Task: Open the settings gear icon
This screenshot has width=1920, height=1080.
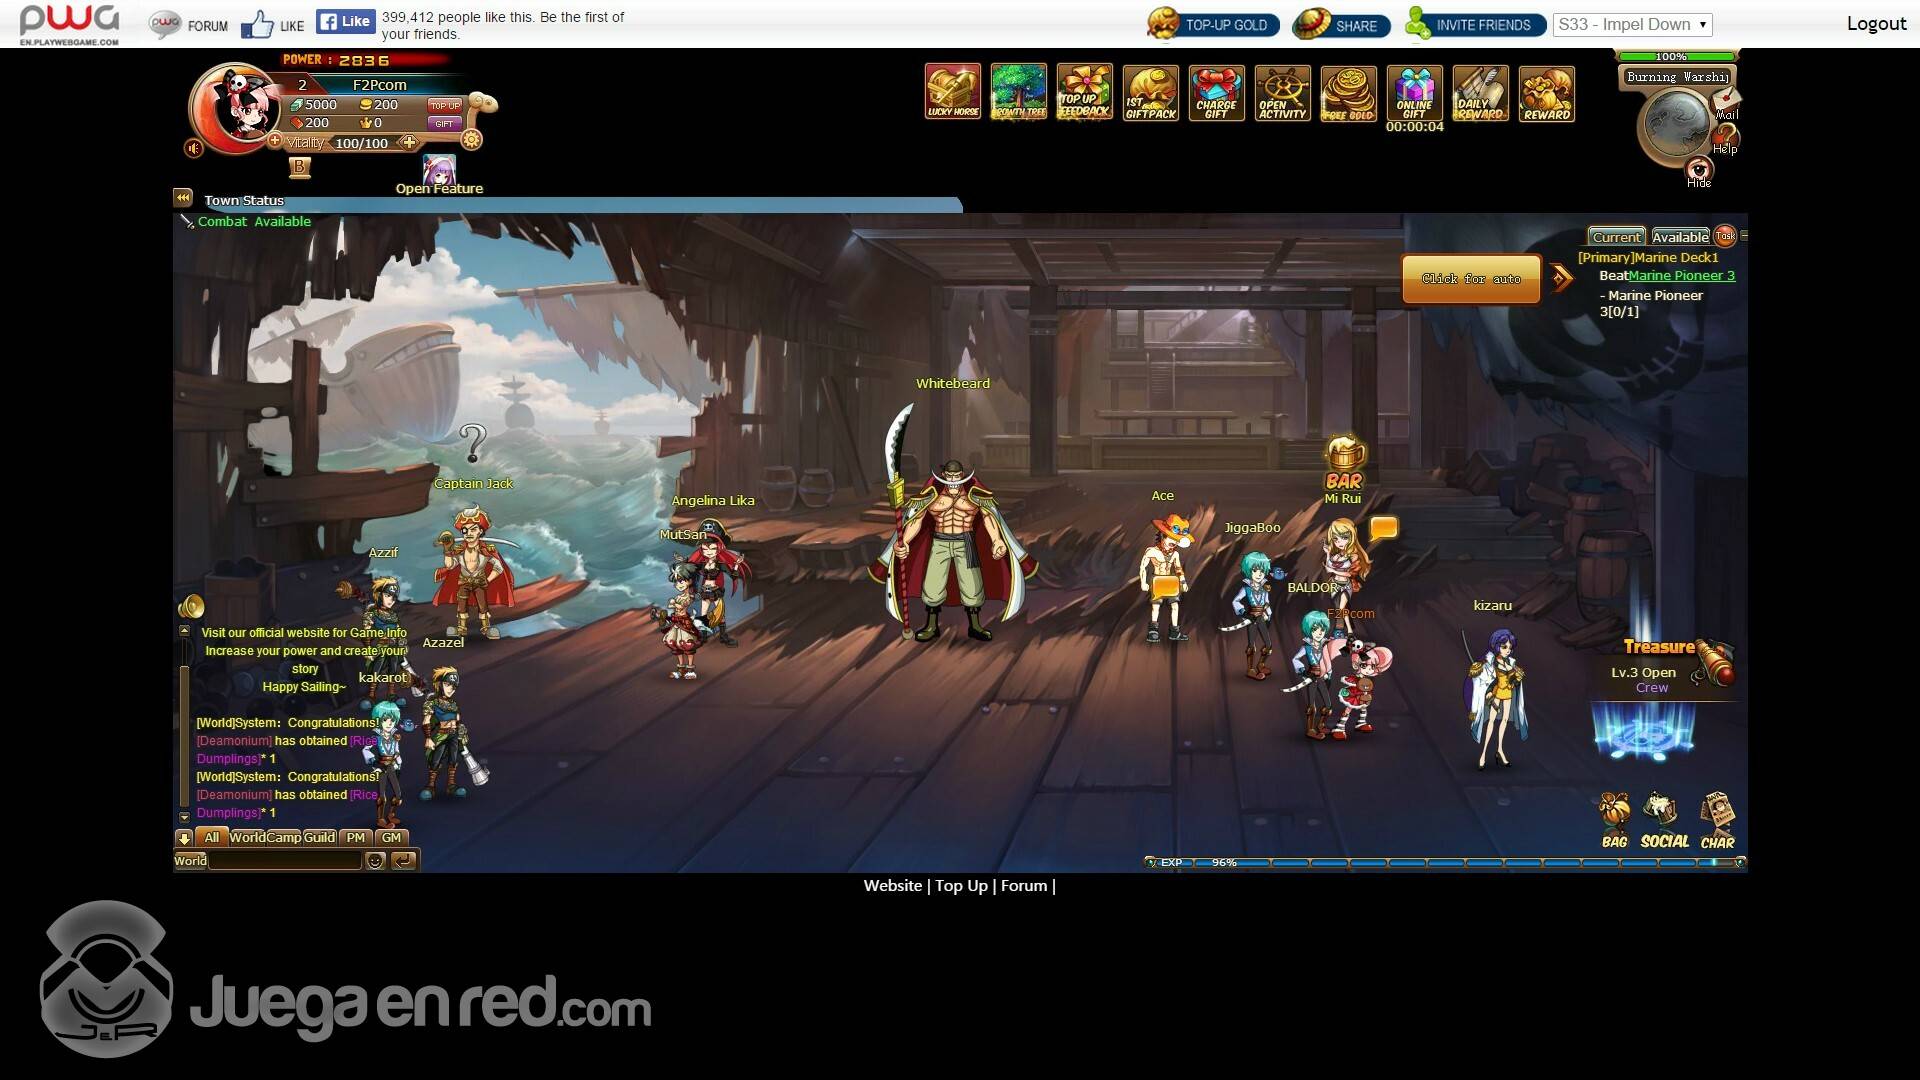Action: [472, 140]
